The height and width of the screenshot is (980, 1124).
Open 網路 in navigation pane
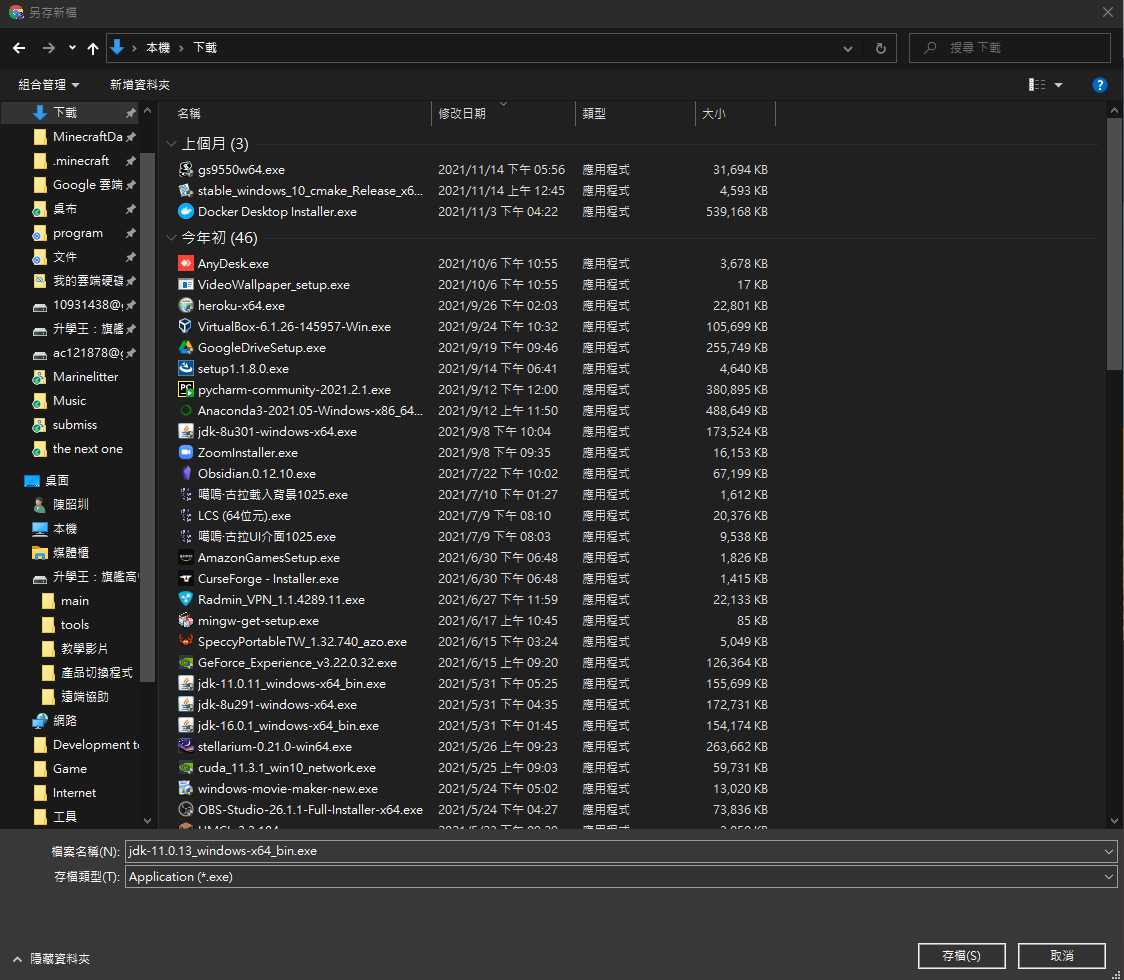pos(65,720)
